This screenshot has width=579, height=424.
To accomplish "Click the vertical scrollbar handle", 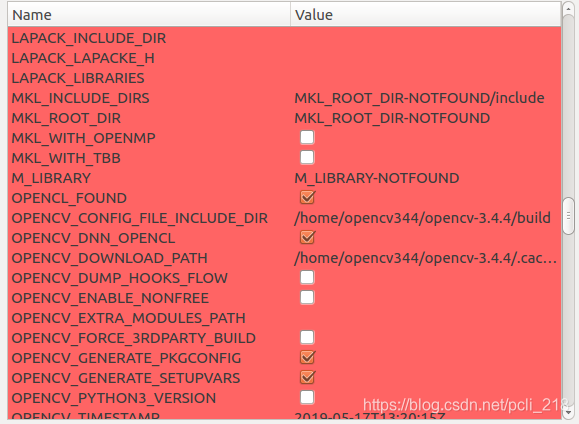I will click(569, 216).
